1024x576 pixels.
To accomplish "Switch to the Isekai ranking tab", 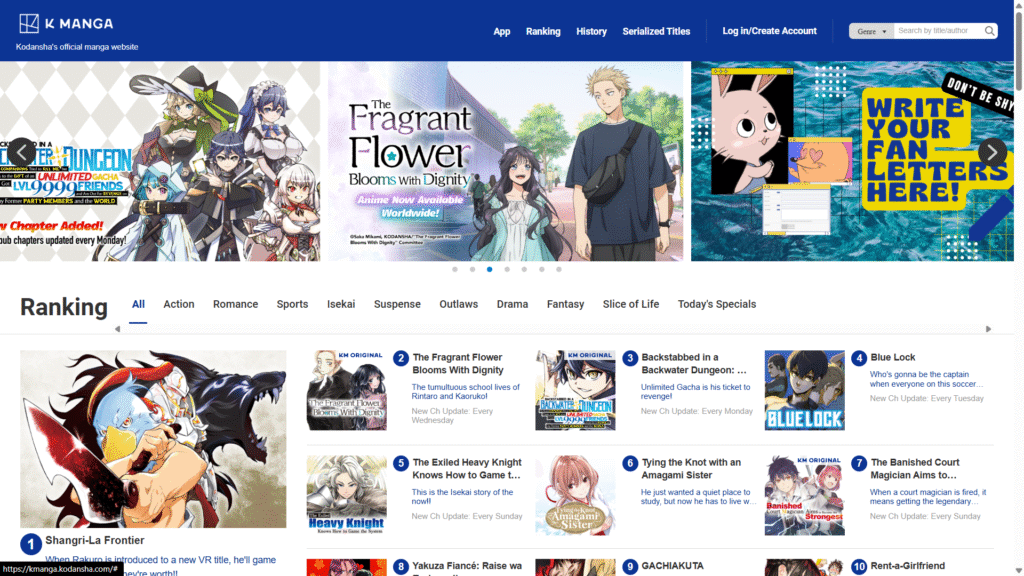I will pos(341,304).
